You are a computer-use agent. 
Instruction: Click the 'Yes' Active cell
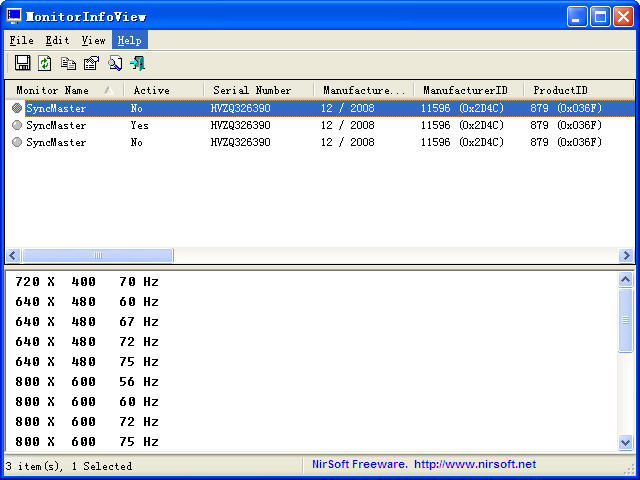coord(140,125)
